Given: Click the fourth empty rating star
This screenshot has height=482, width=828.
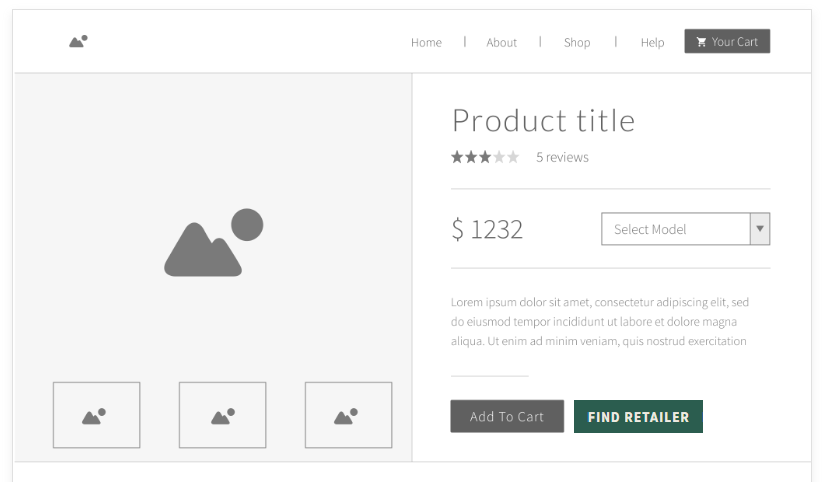Looking at the screenshot, I should click(499, 157).
